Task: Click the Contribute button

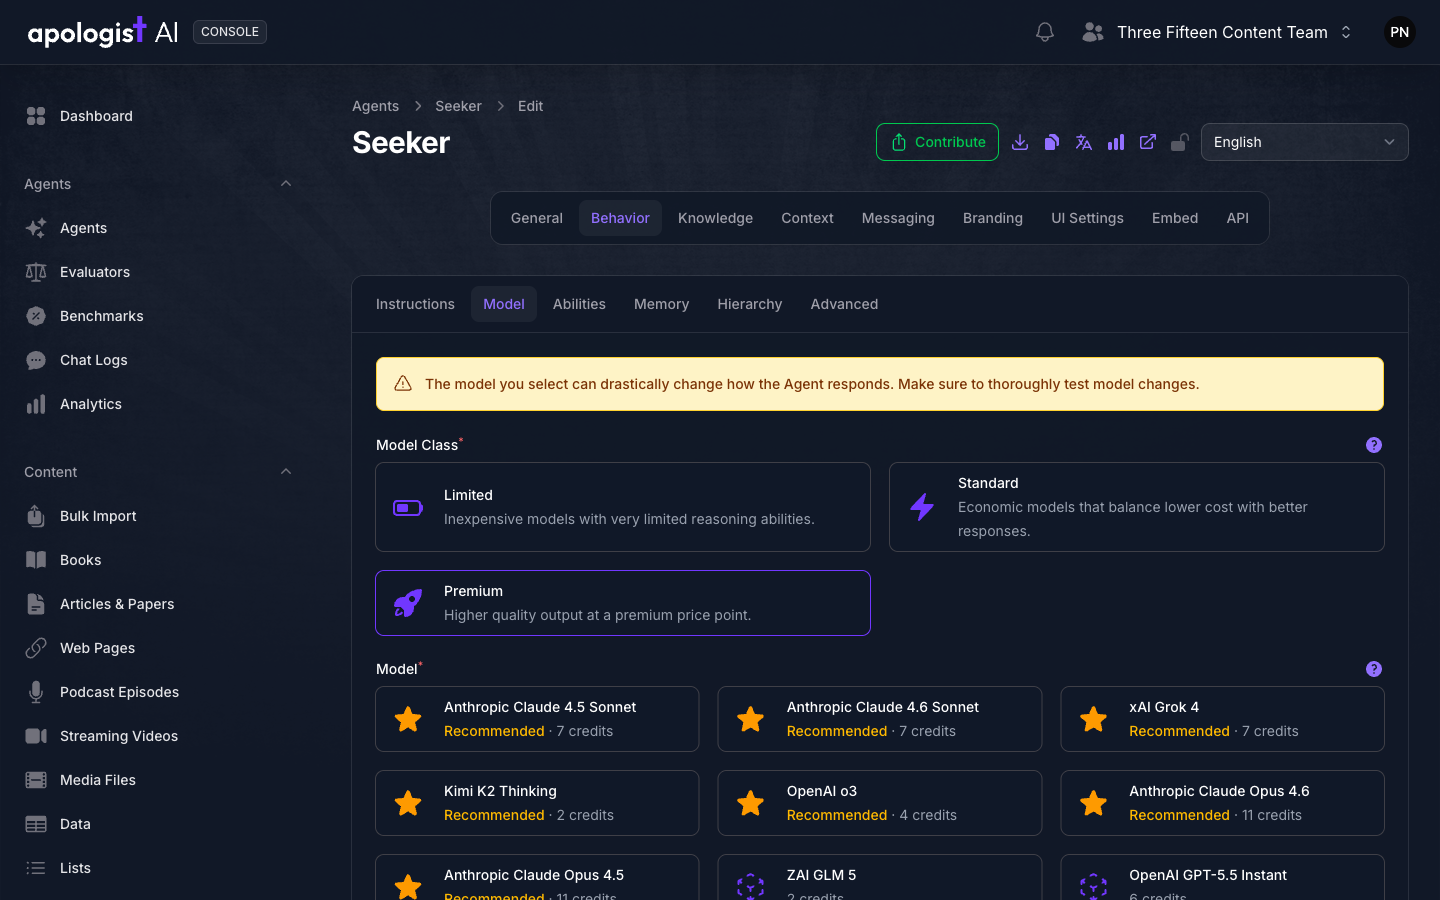Action: 937,142
